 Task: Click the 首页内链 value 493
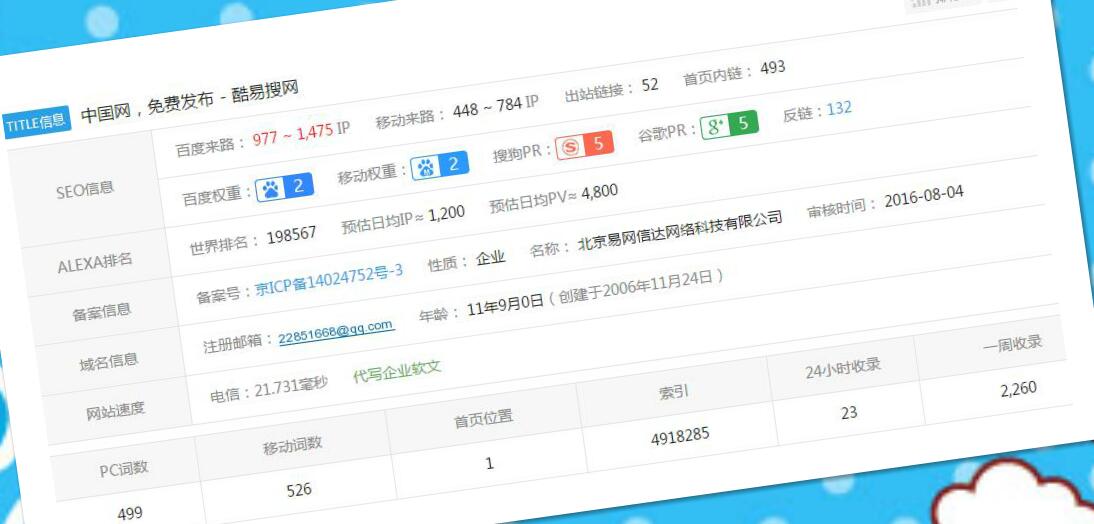pyautogui.click(x=772, y=68)
